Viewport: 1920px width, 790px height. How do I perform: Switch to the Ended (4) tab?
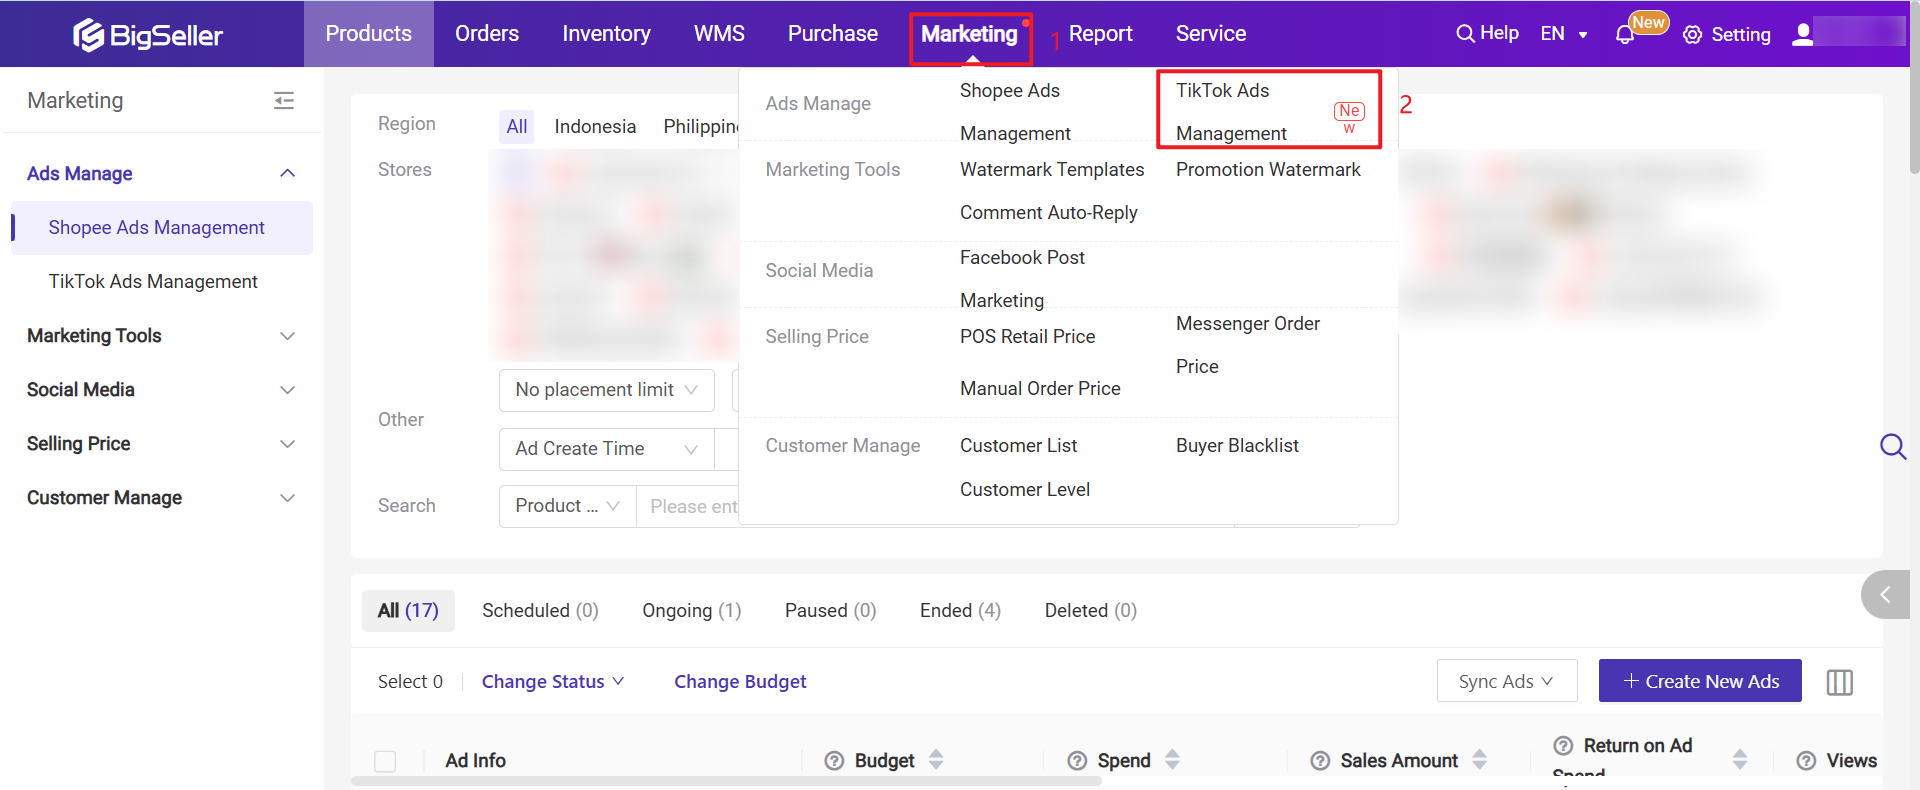tap(960, 611)
